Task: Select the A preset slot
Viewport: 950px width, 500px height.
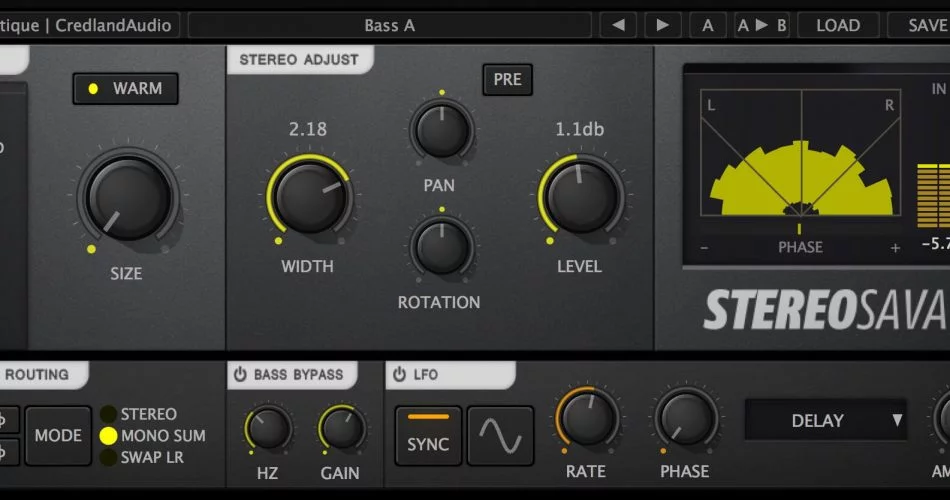Action: pyautogui.click(x=708, y=25)
